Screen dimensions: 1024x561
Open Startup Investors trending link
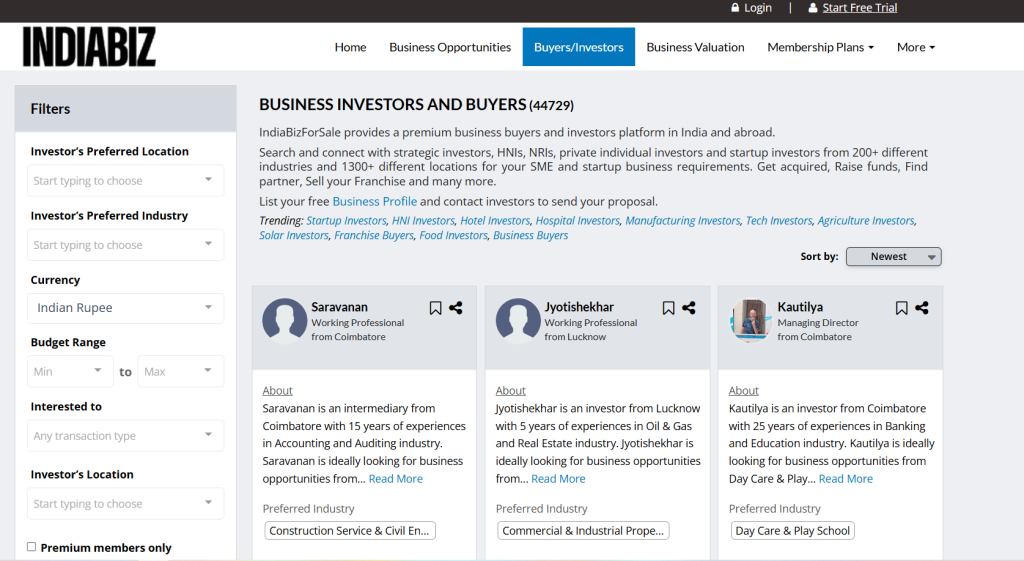(x=346, y=221)
